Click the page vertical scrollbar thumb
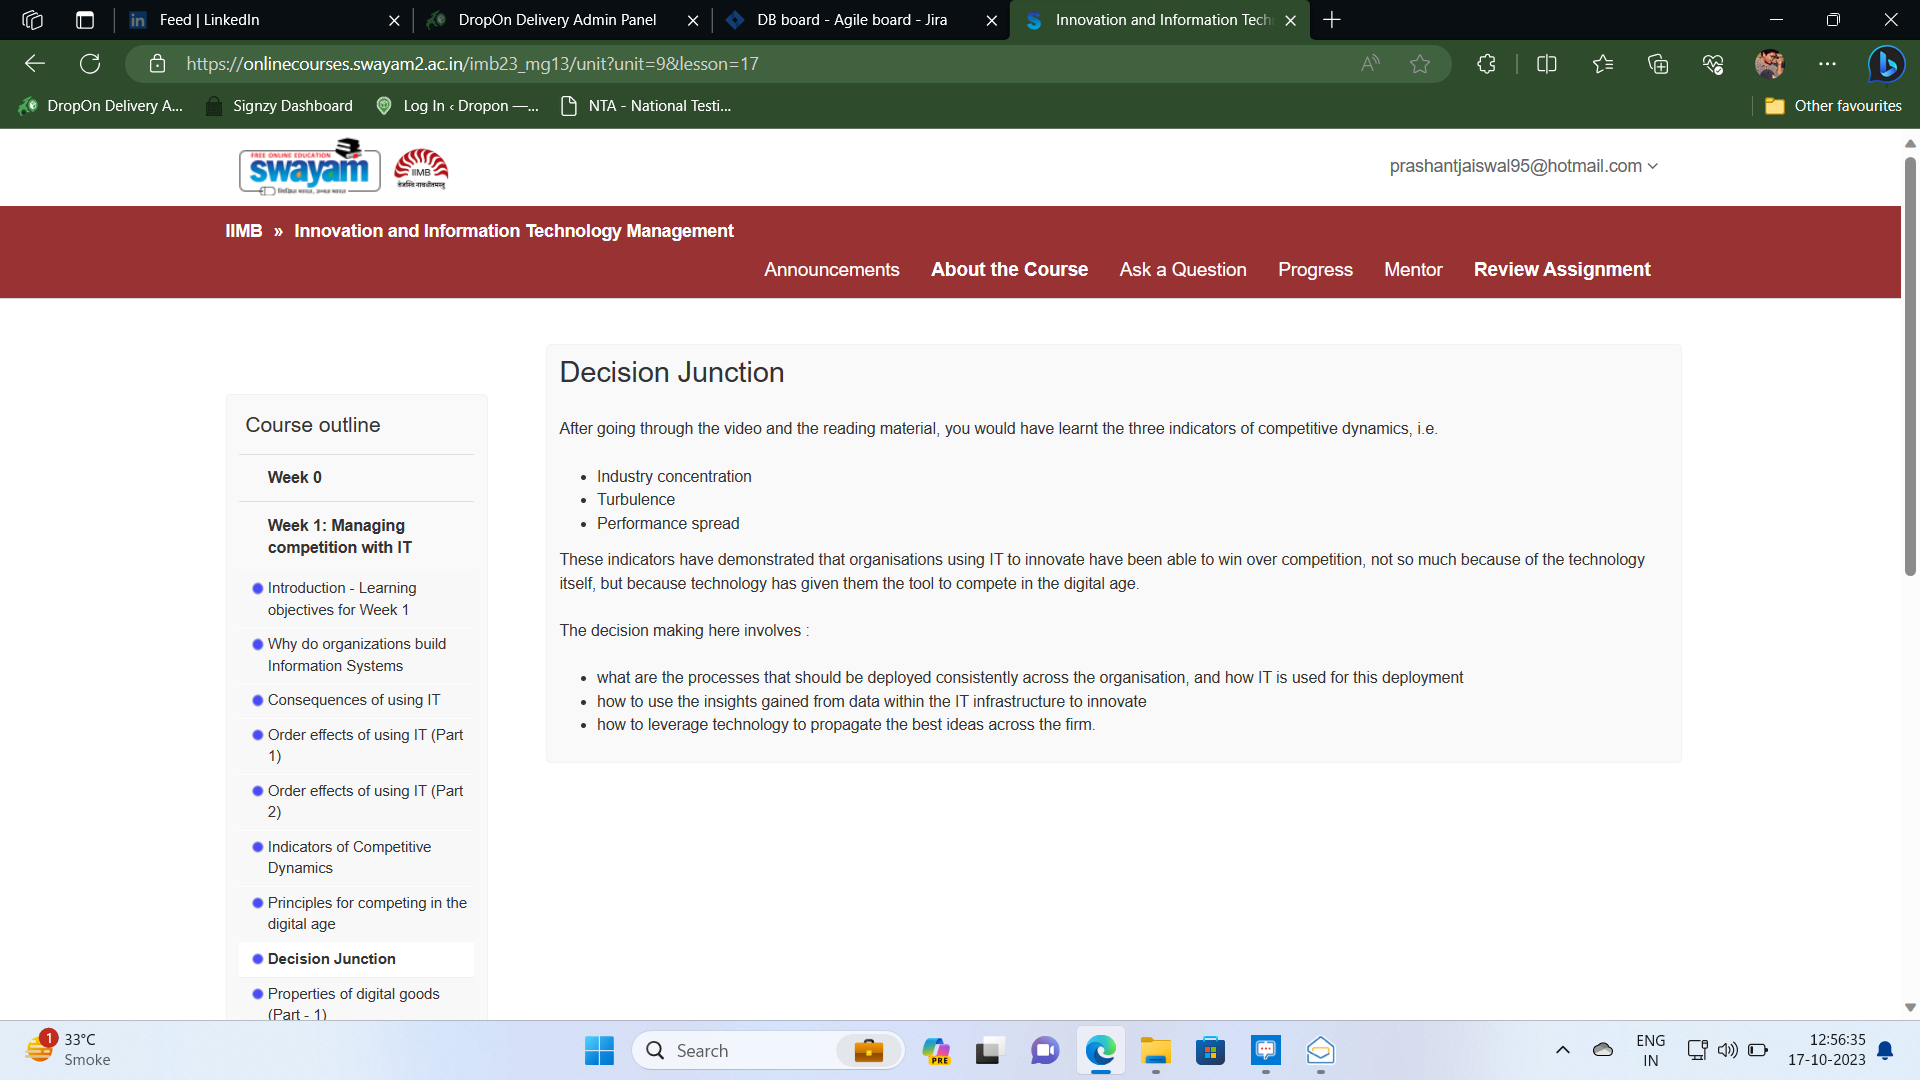Viewport: 1920px width, 1080px height. click(1910, 365)
